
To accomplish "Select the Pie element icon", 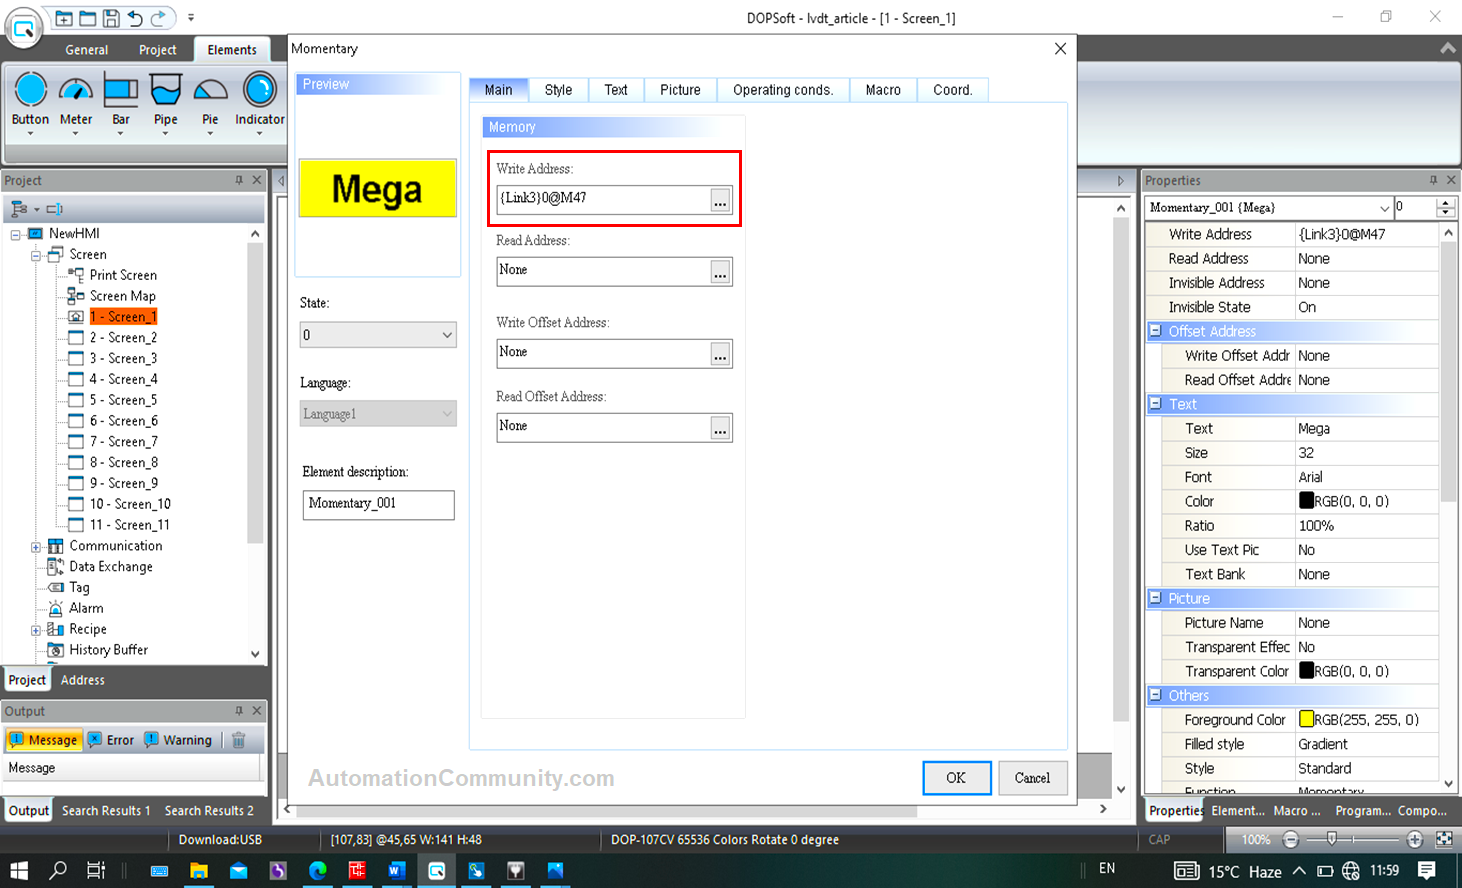I will click(210, 91).
